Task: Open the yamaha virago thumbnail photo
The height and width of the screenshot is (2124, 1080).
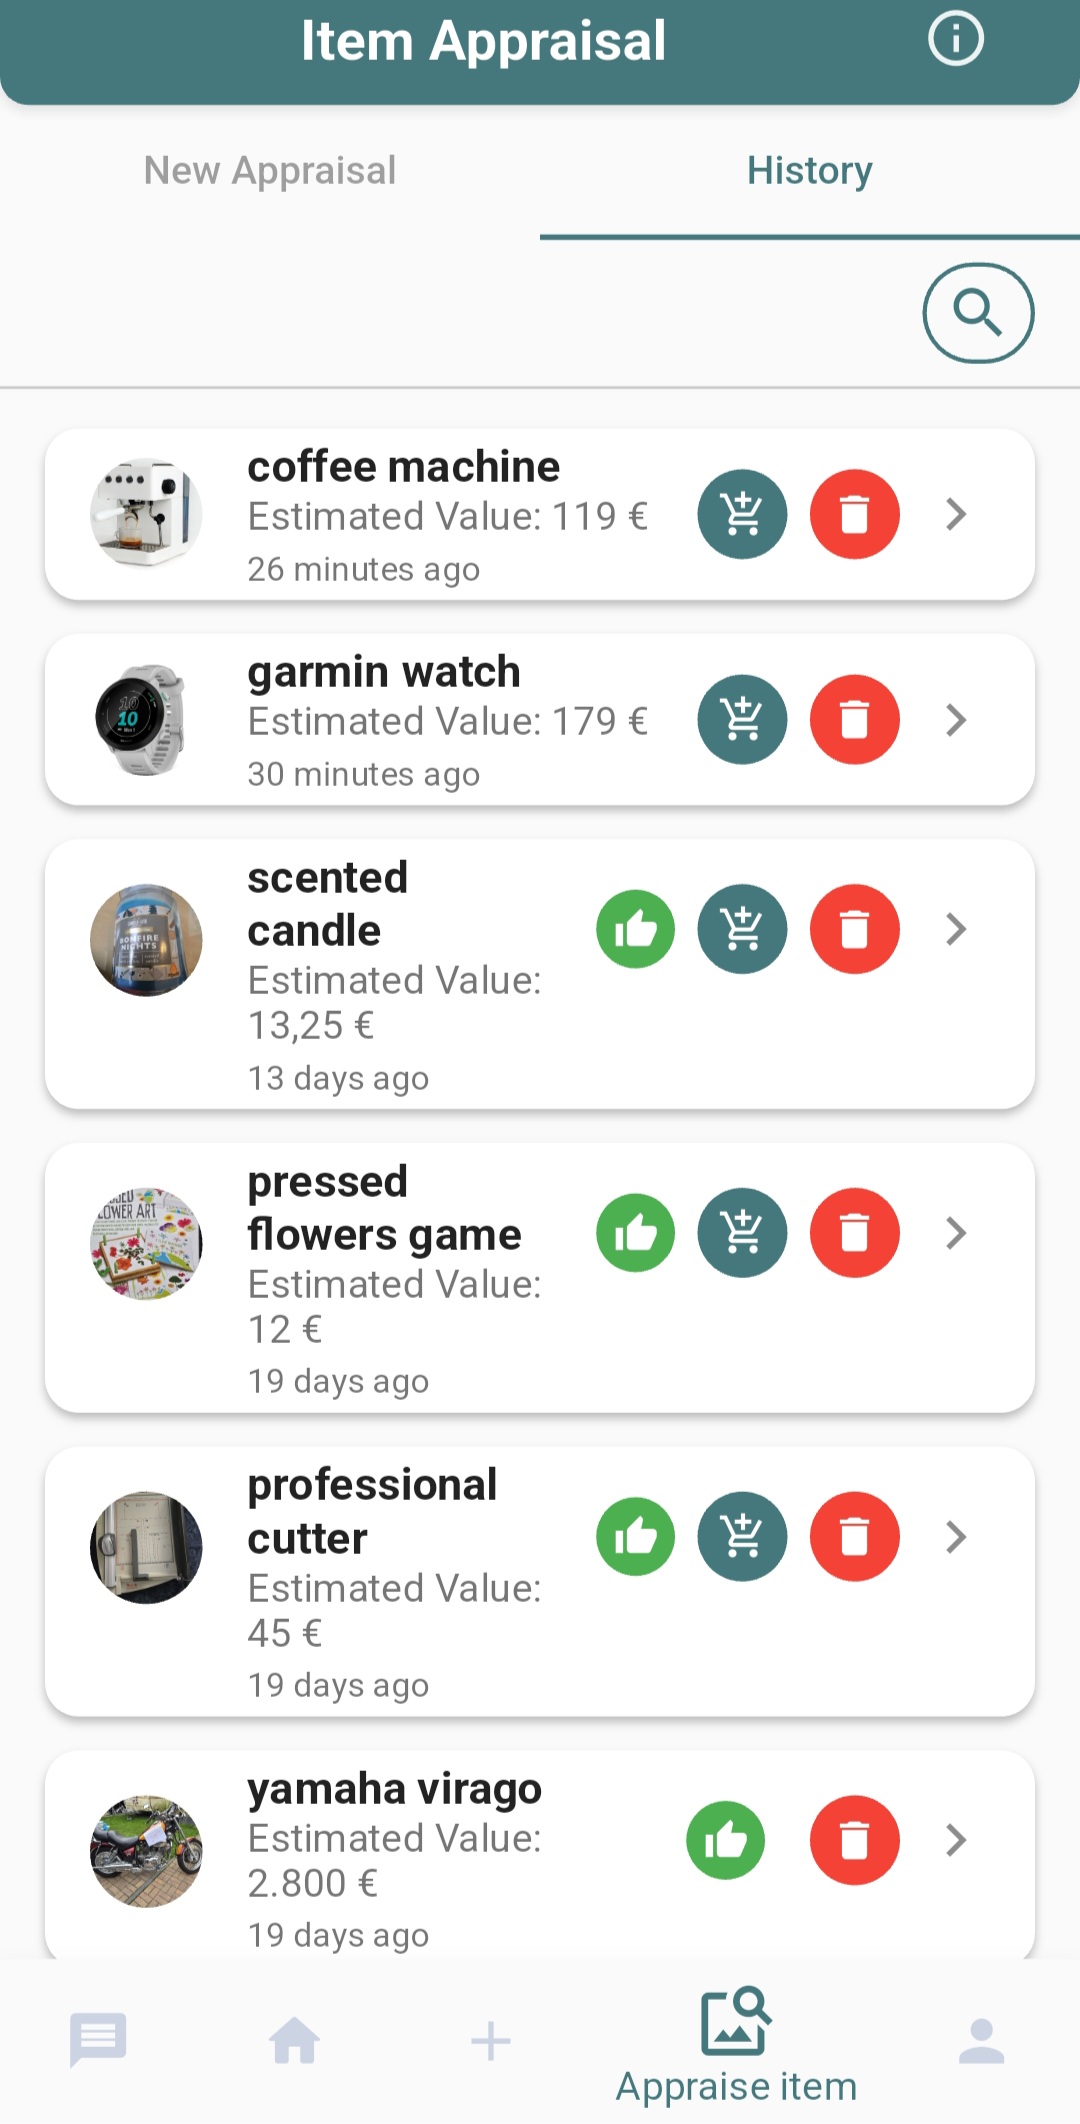Action: [146, 1851]
